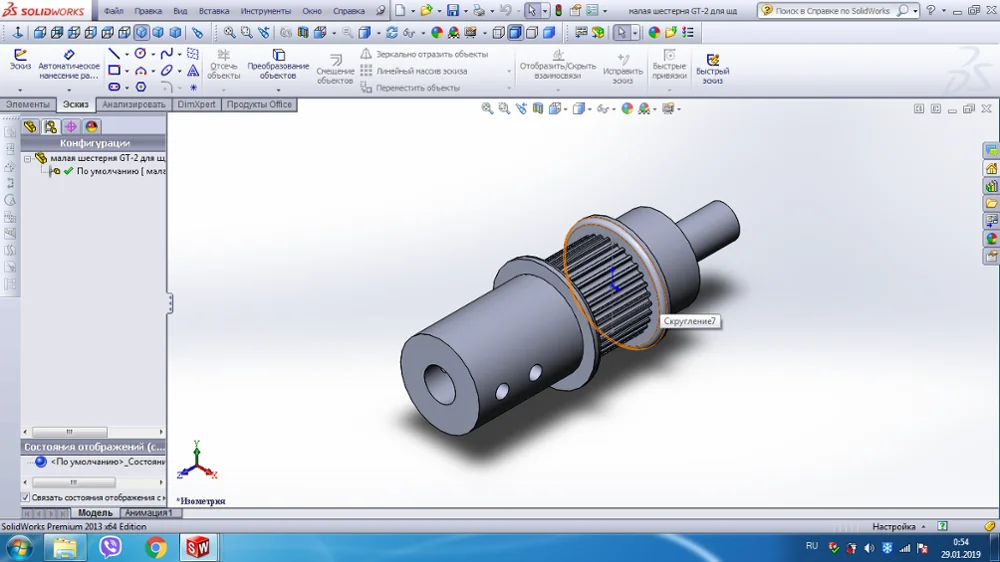Open Viber from the taskbar

pos(110,547)
